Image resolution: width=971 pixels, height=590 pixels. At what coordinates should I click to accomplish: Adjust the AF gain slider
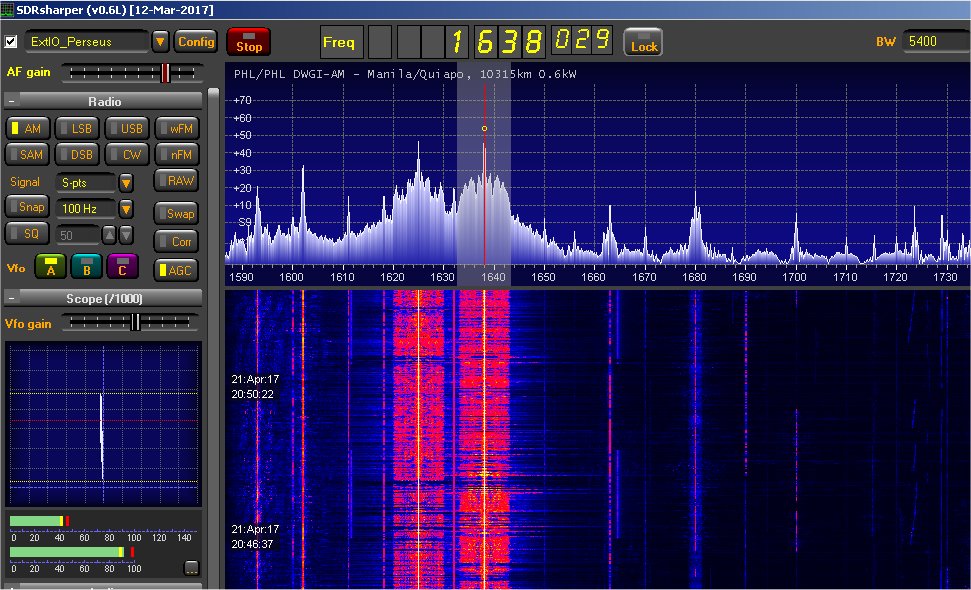coord(165,73)
